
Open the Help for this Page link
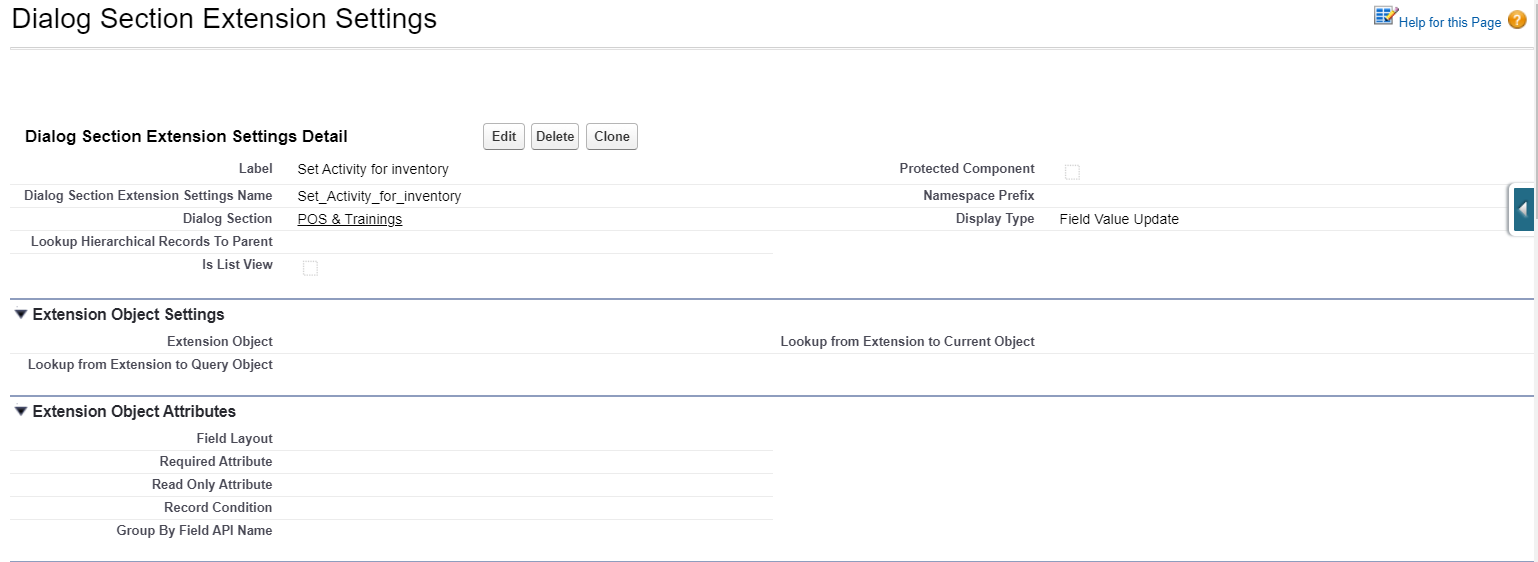(1449, 22)
